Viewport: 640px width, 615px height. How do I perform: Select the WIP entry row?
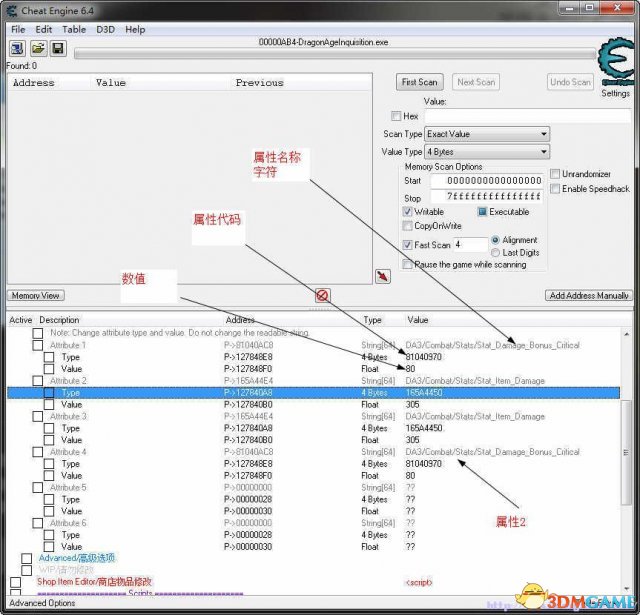coord(313,570)
